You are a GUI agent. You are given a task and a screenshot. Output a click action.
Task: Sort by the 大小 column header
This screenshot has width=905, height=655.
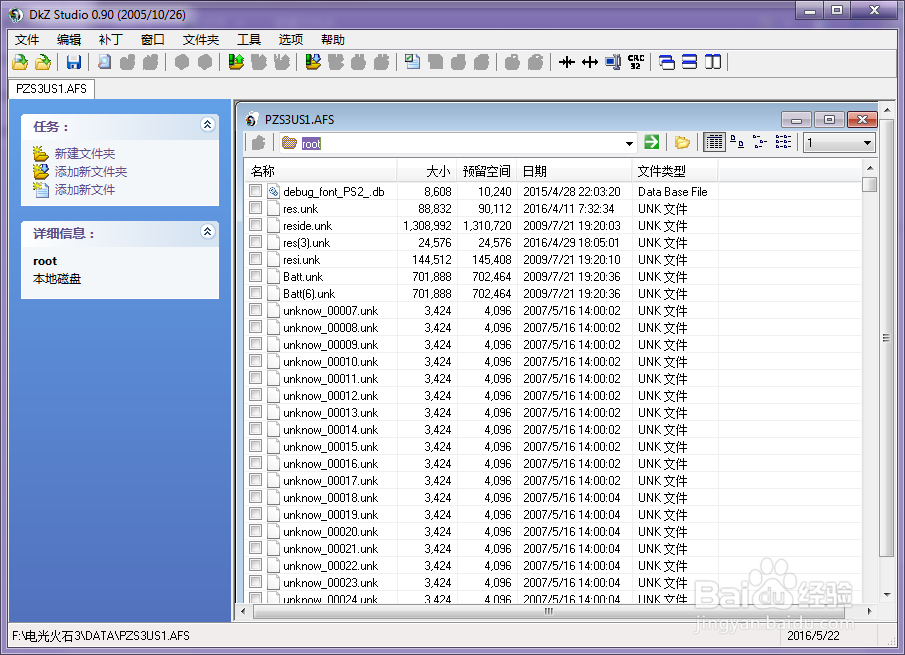[x=427, y=171]
